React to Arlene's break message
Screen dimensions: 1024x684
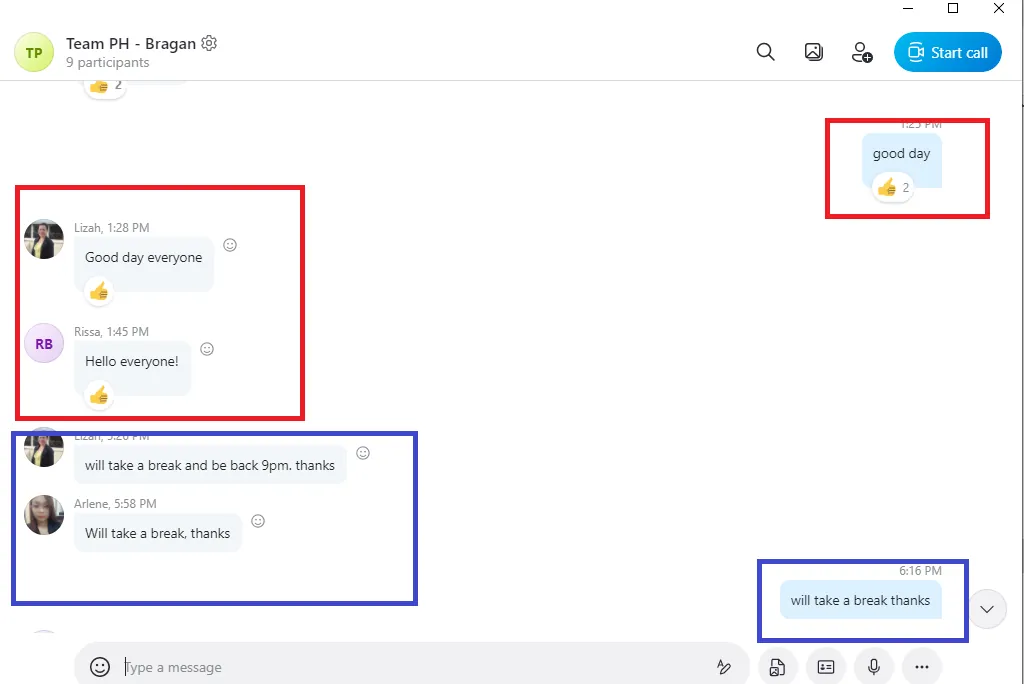click(x=258, y=521)
